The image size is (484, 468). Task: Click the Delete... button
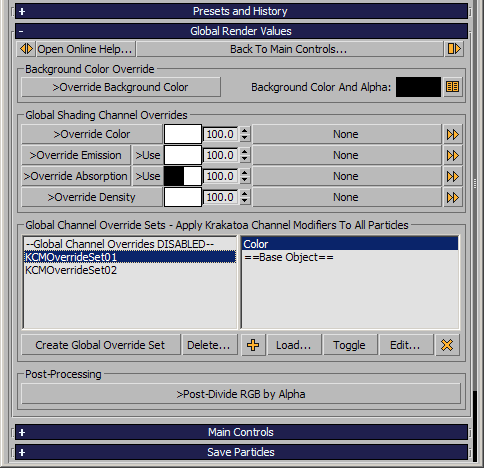(x=210, y=345)
